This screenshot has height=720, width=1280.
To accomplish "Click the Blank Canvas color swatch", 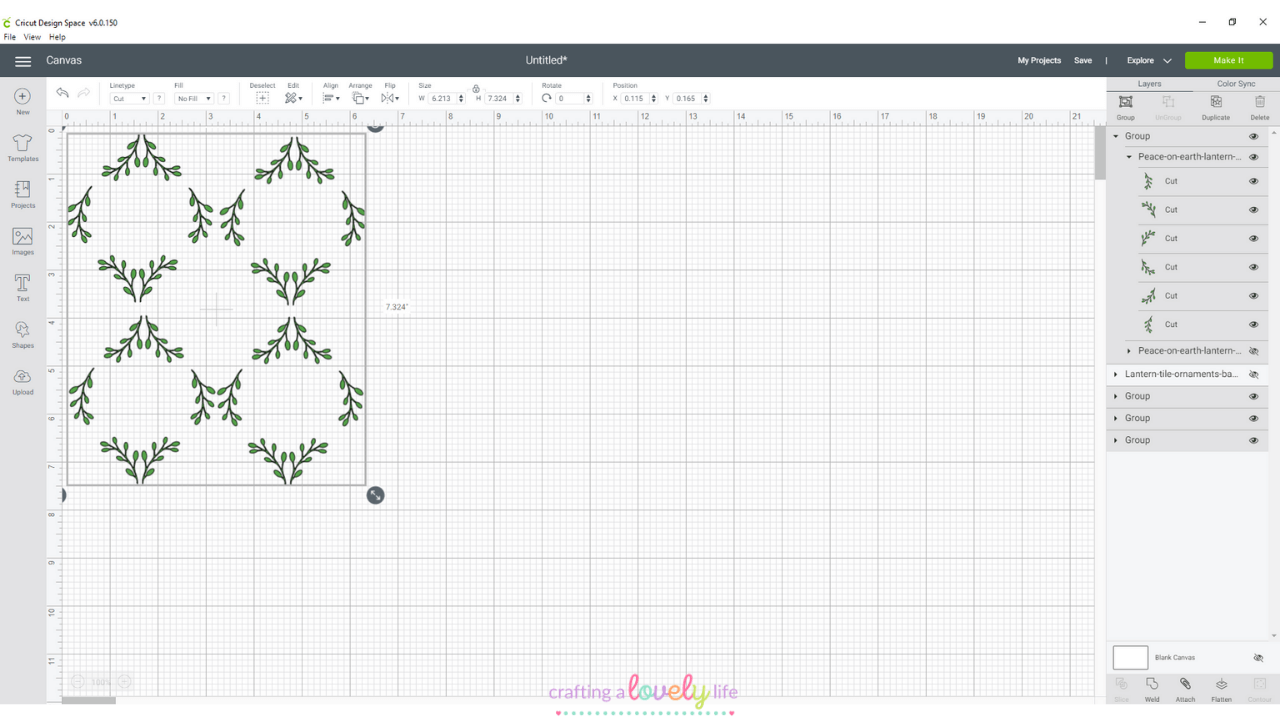I will pyautogui.click(x=1130, y=658).
